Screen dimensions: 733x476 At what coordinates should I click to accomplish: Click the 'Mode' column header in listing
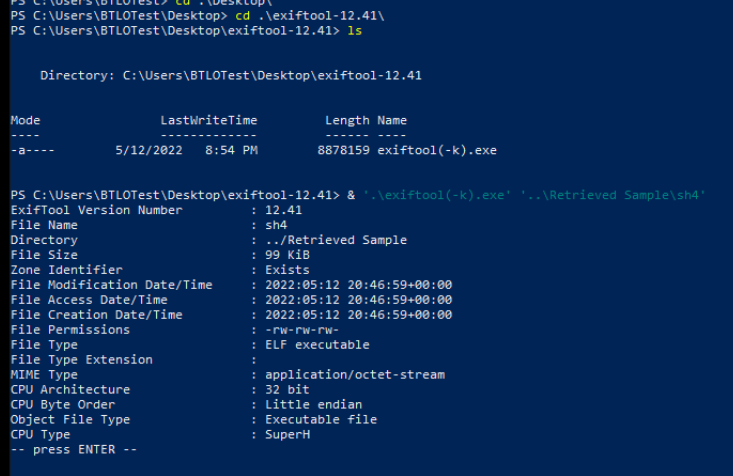coord(26,120)
